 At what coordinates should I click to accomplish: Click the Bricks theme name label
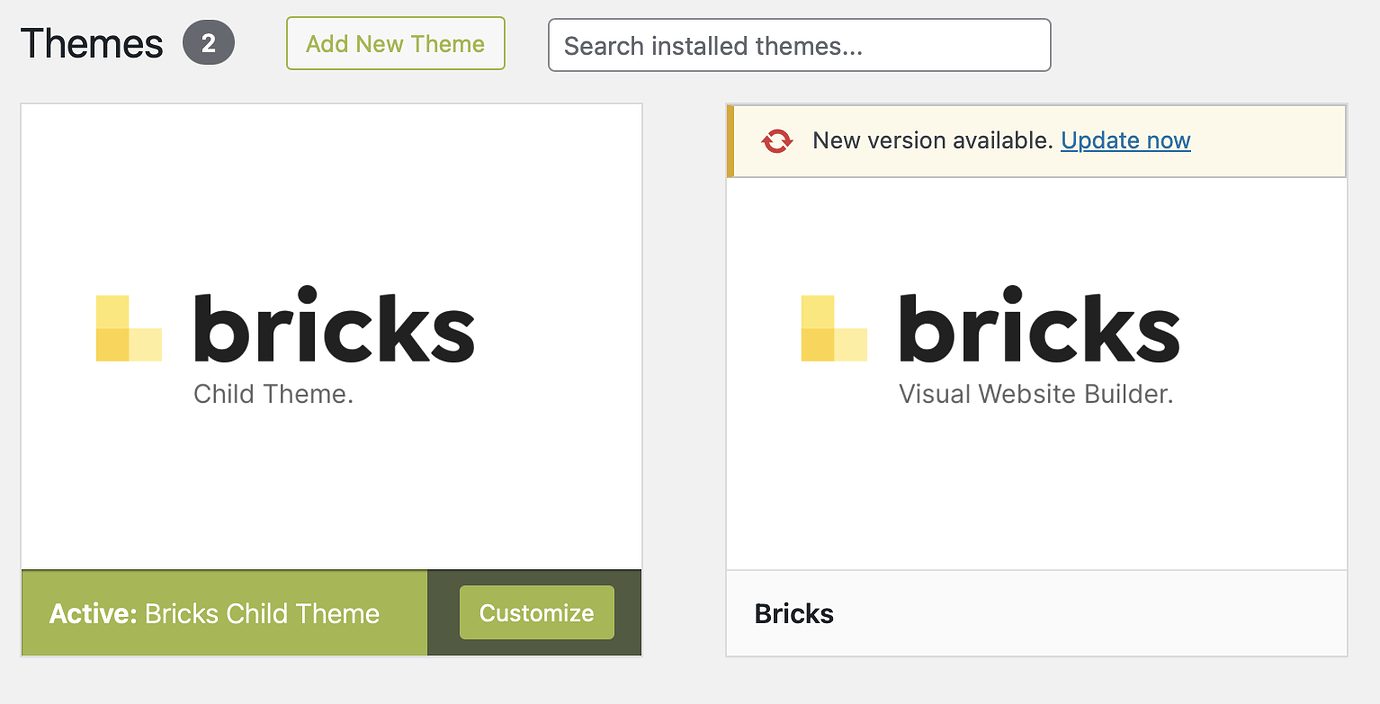pos(794,613)
